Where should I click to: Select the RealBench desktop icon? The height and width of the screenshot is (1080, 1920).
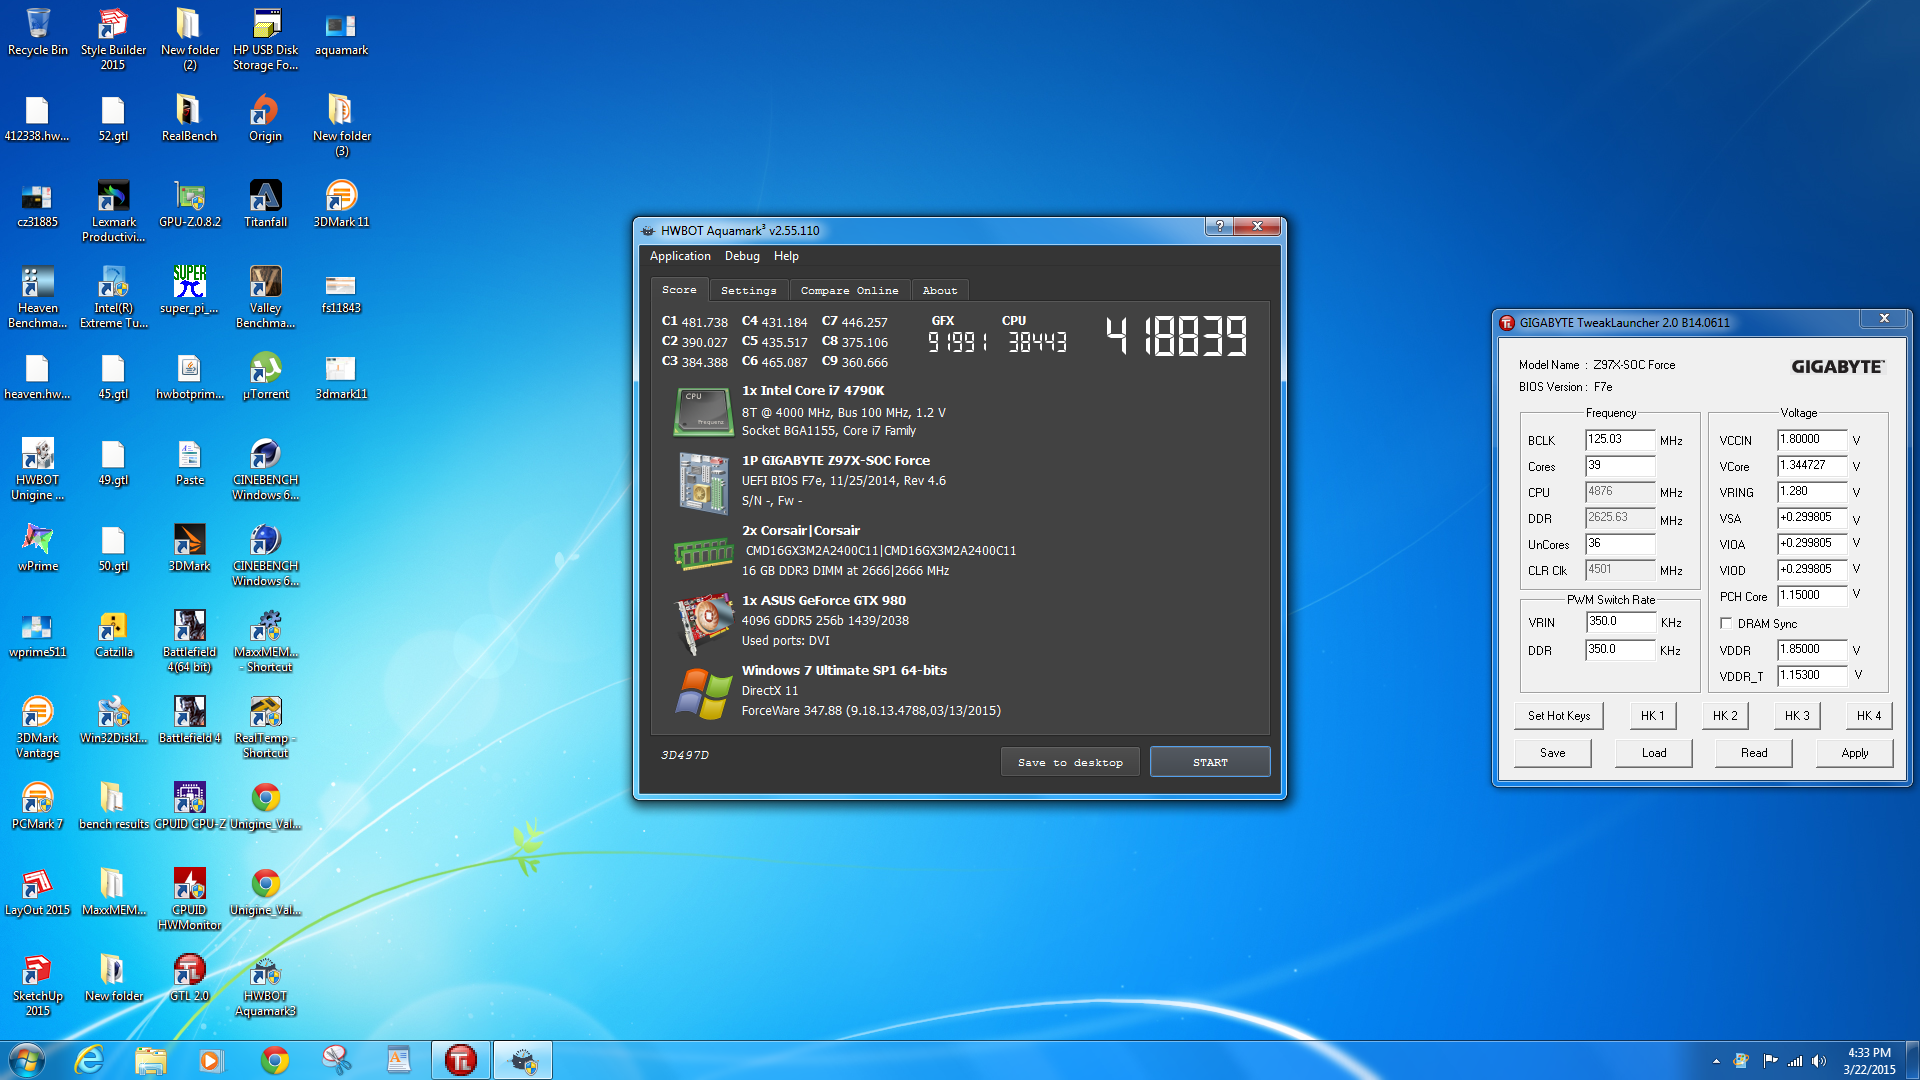click(x=189, y=118)
